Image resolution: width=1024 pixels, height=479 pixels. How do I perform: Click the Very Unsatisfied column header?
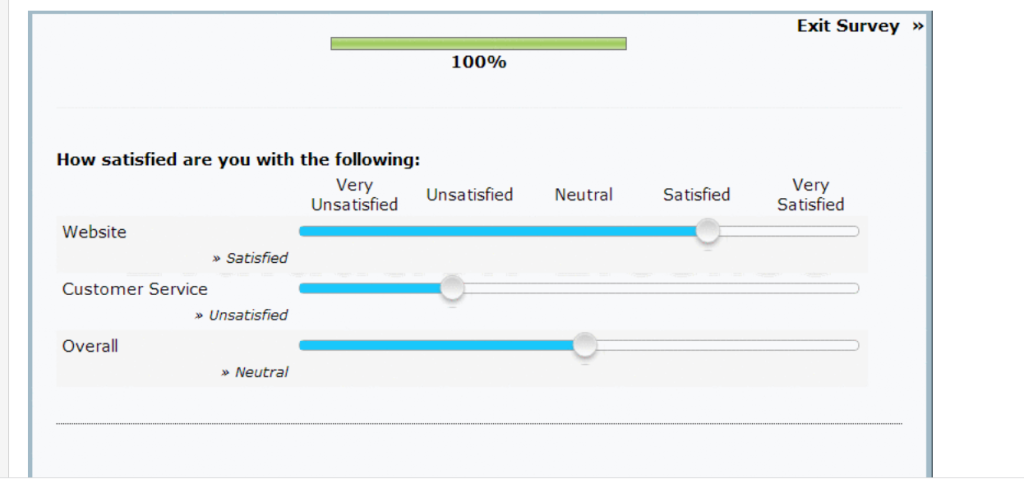[355, 195]
